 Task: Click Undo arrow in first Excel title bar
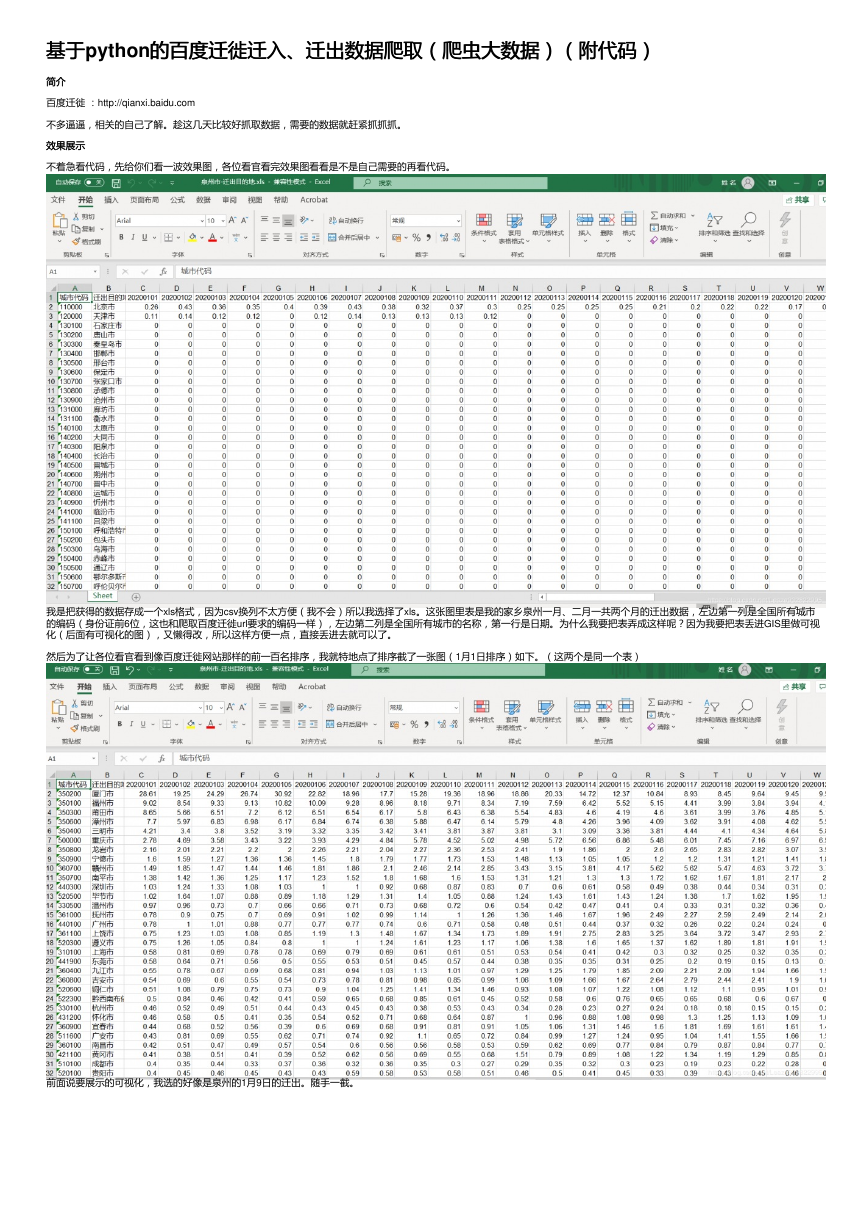(131, 182)
